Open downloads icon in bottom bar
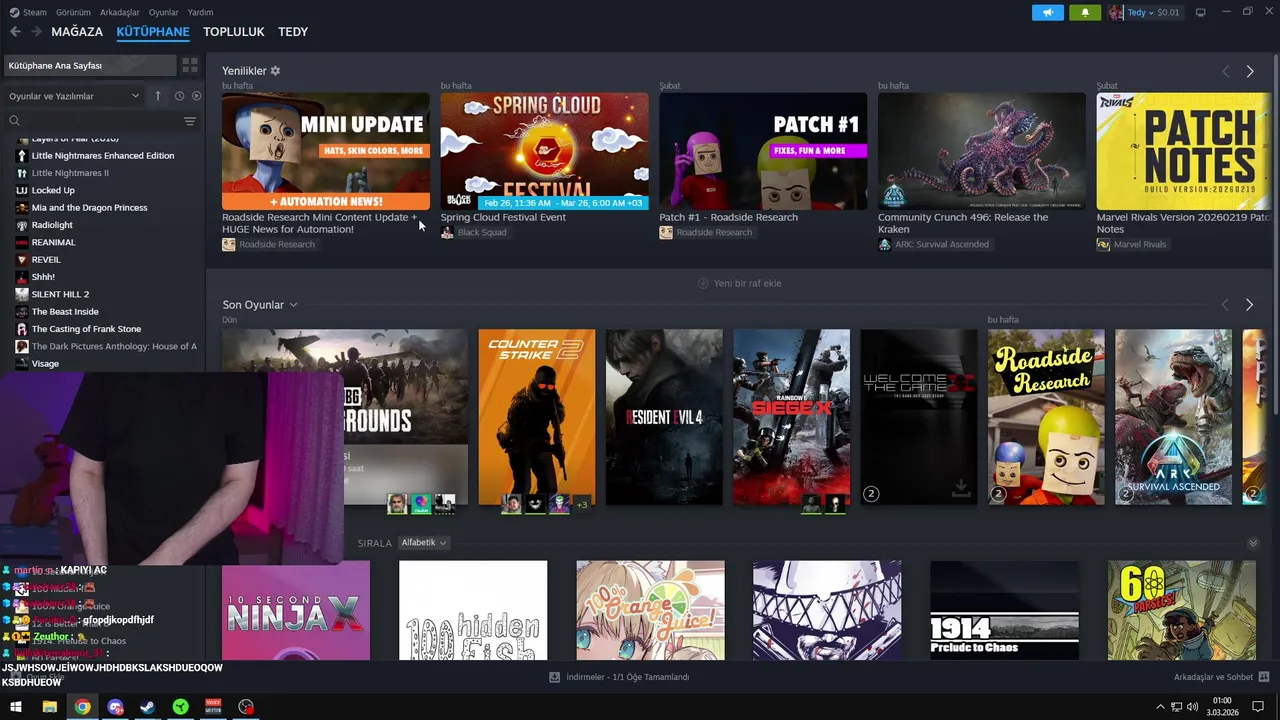Viewport: 1280px width, 720px height. point(554,677)
